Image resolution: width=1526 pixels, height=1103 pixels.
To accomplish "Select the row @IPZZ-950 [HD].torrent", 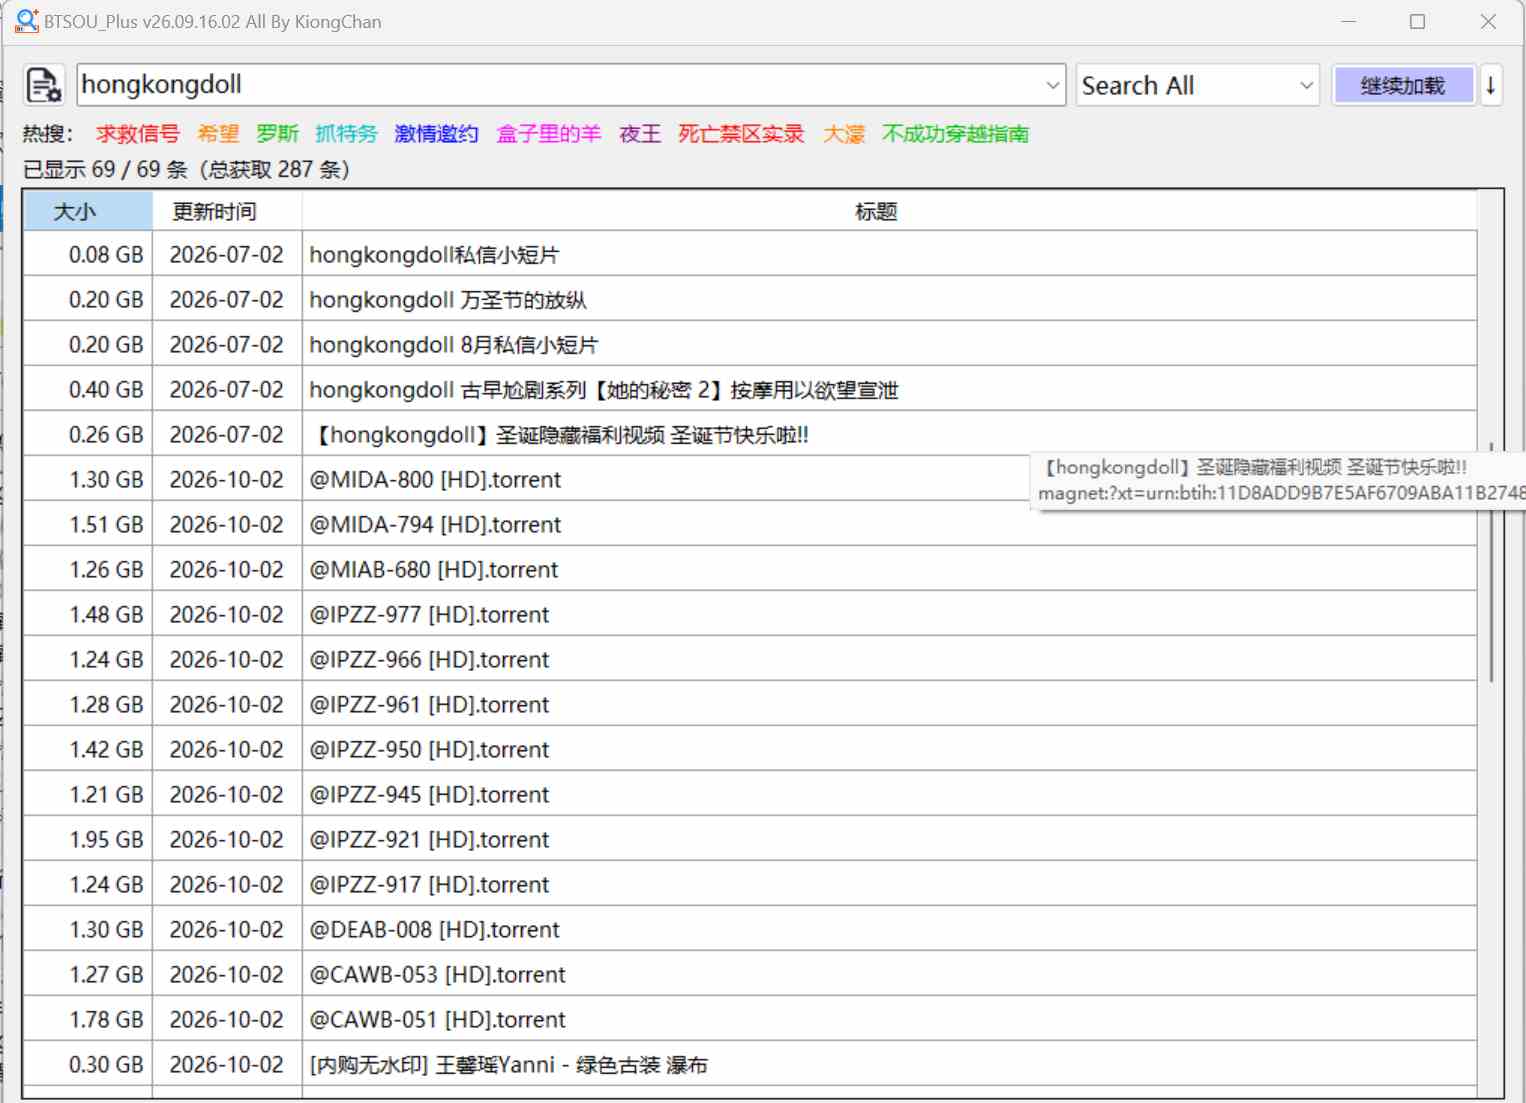I will [x=750, y=750].
